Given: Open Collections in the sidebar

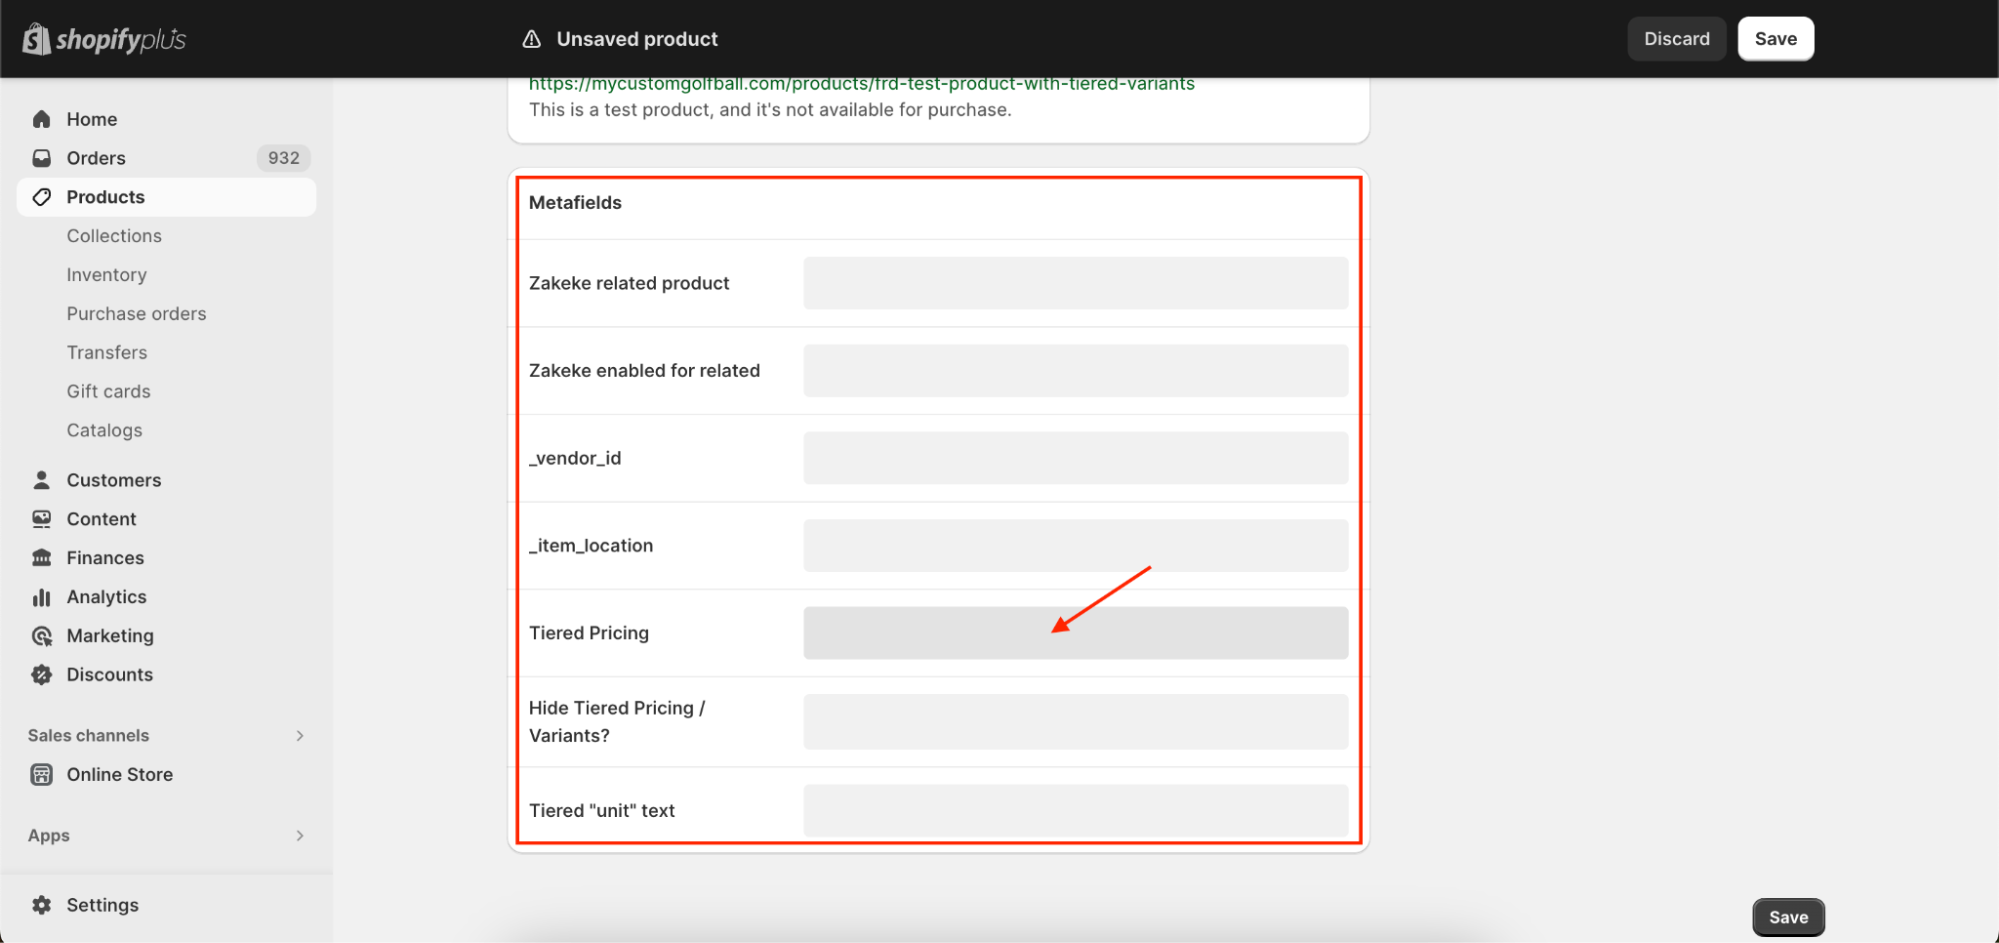Looking at the screenshot, I should [x=114, y=236].
